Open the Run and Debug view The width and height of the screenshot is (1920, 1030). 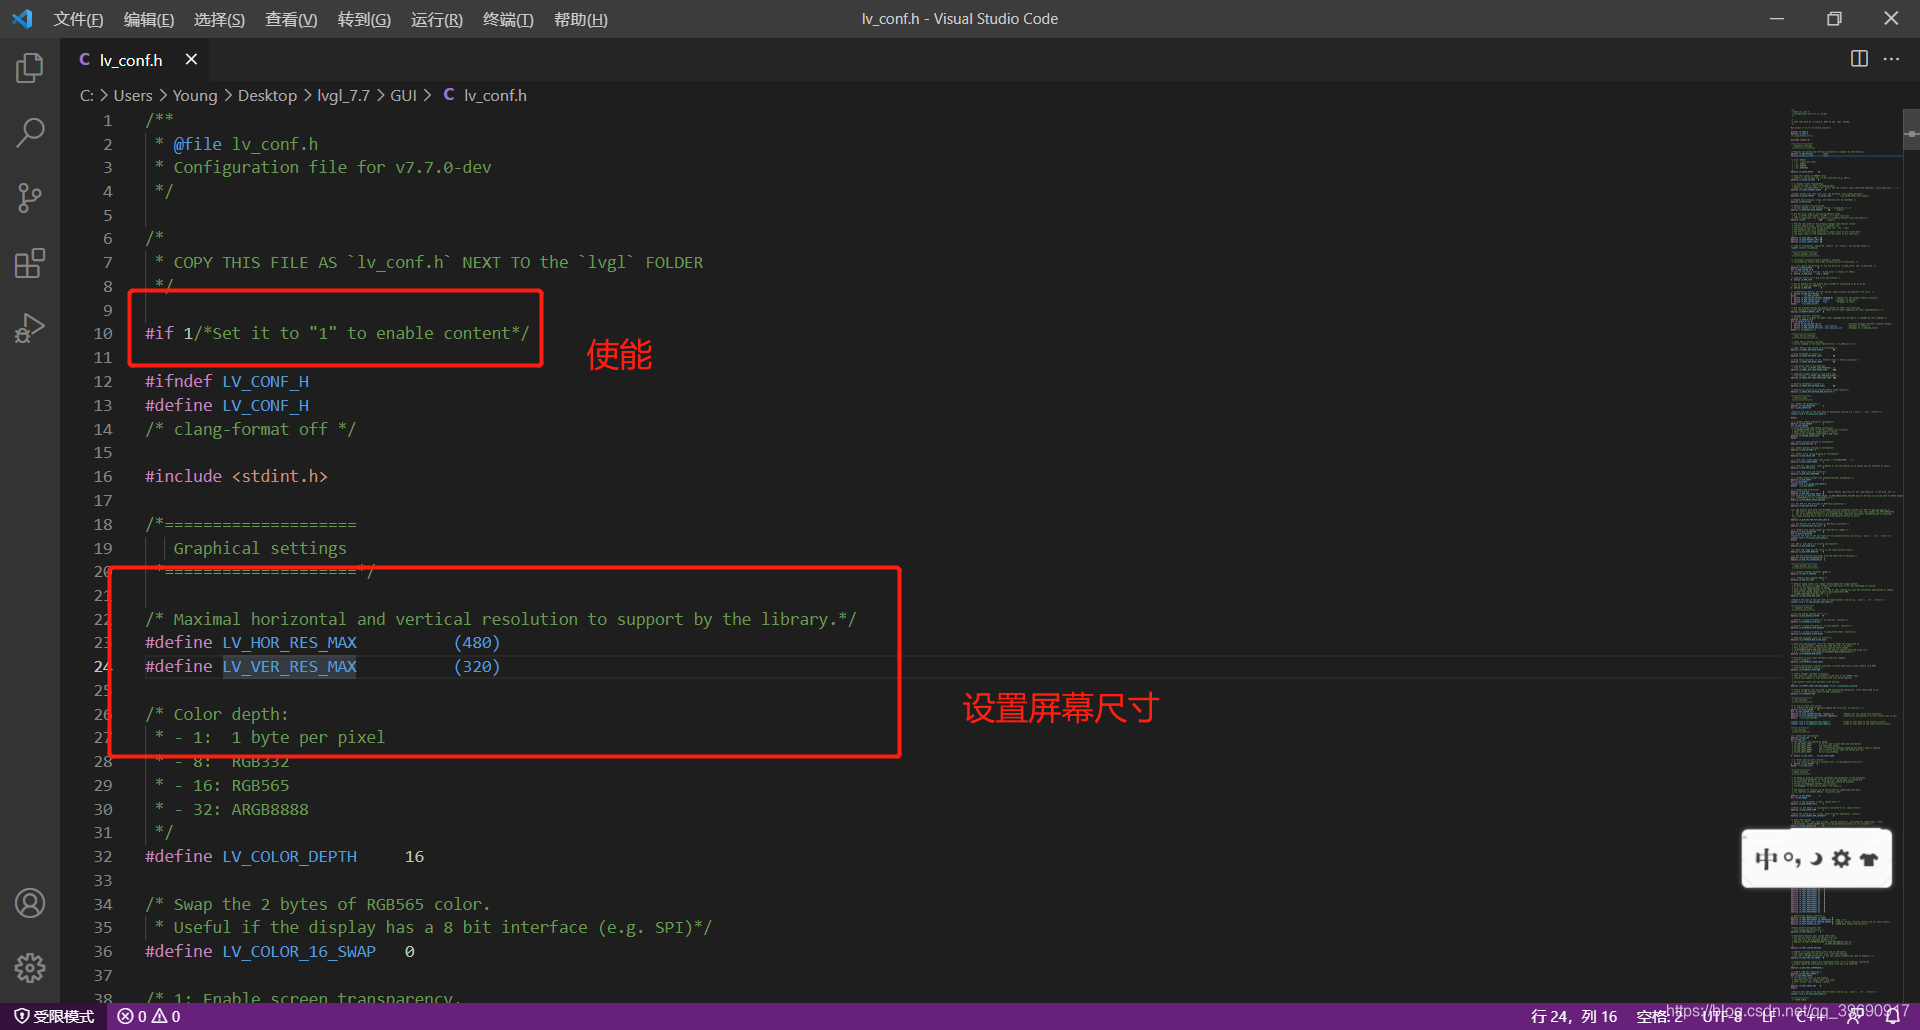tap(30, 328)
